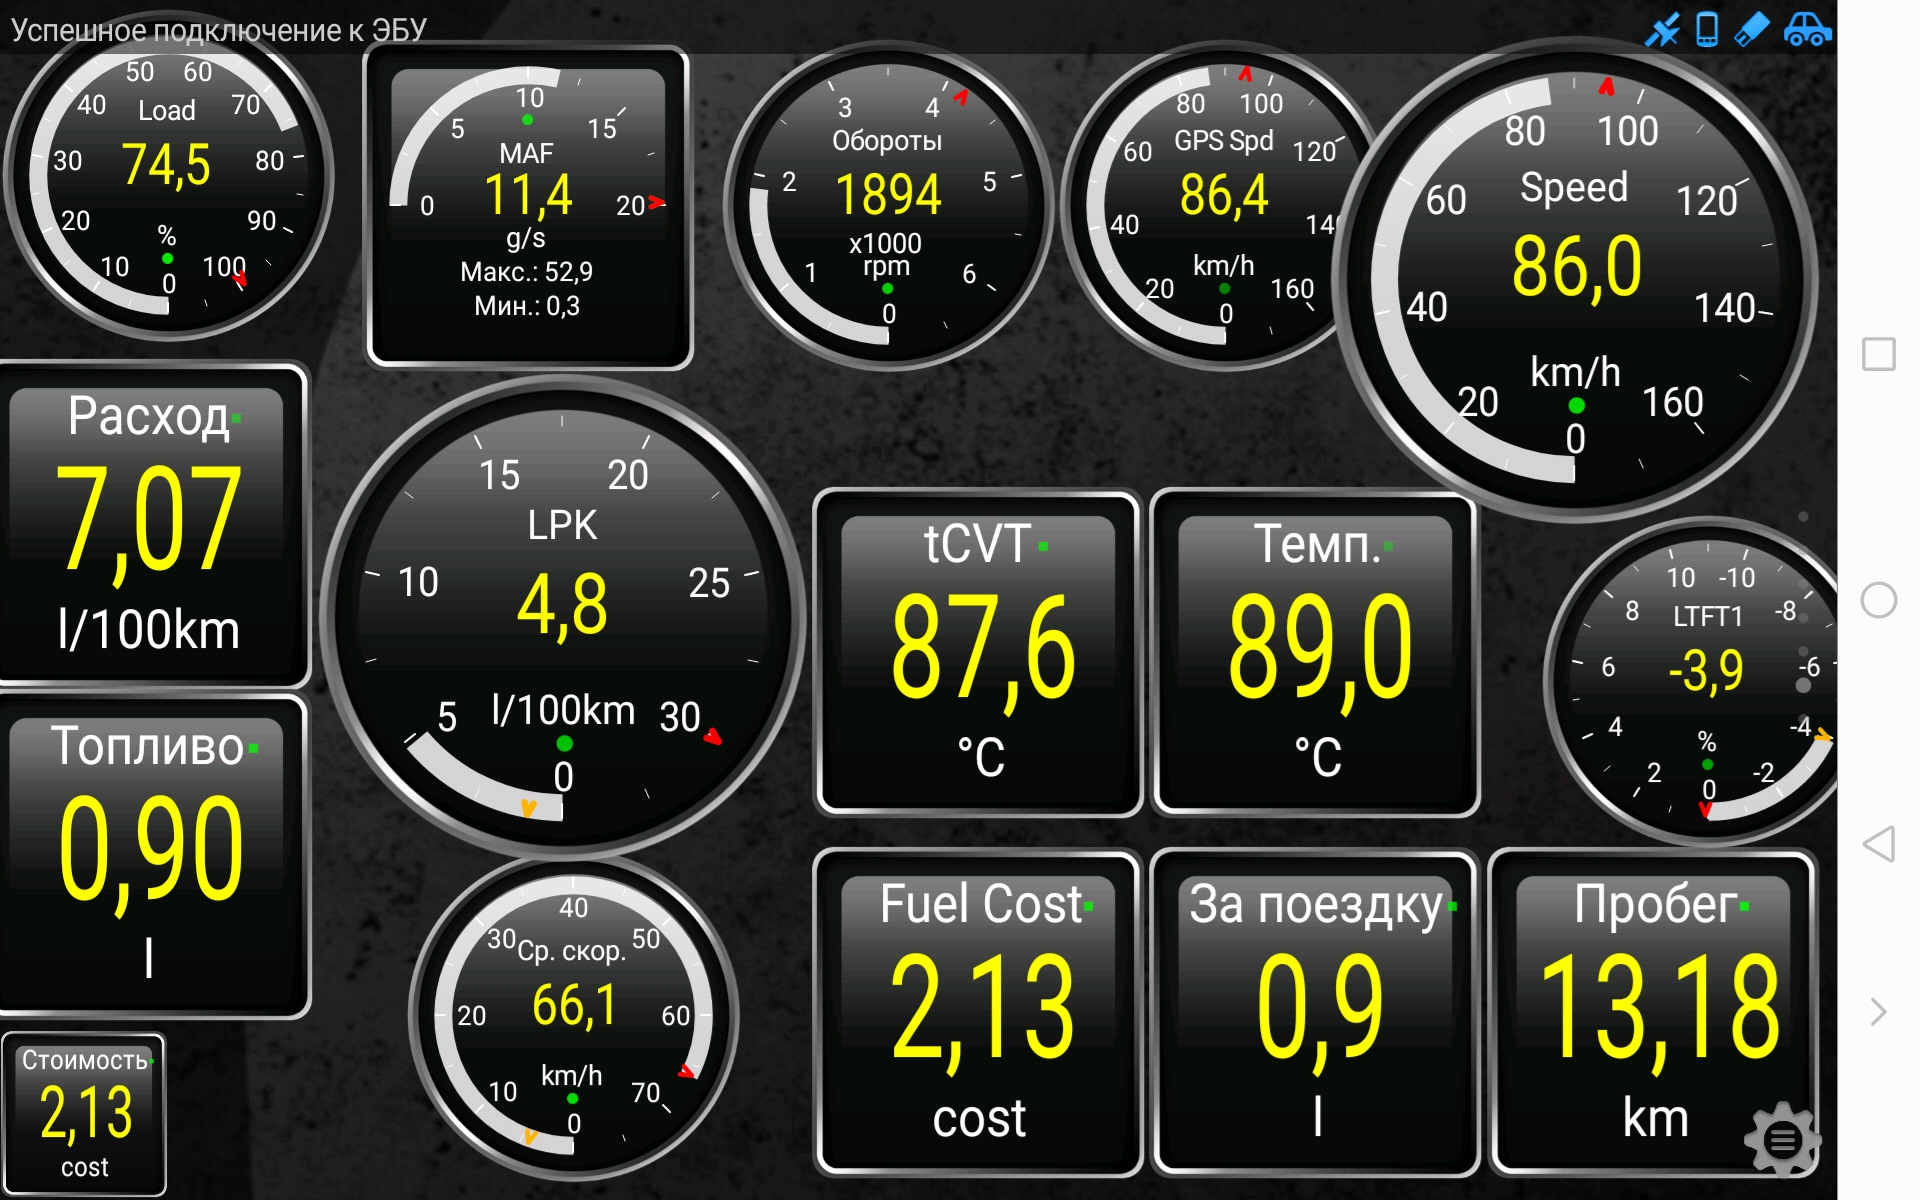This screenshot has width=1920, height=1200.
Task: Tap the GPS satellite status icon
Action: [1662, 29]
